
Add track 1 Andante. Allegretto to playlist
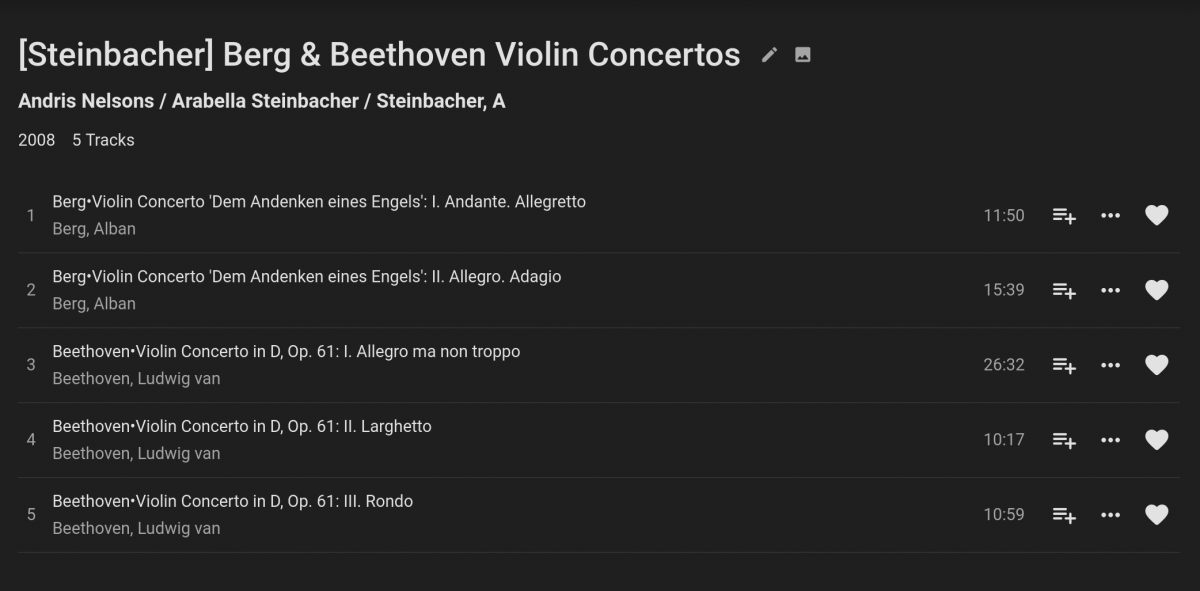1064,216
